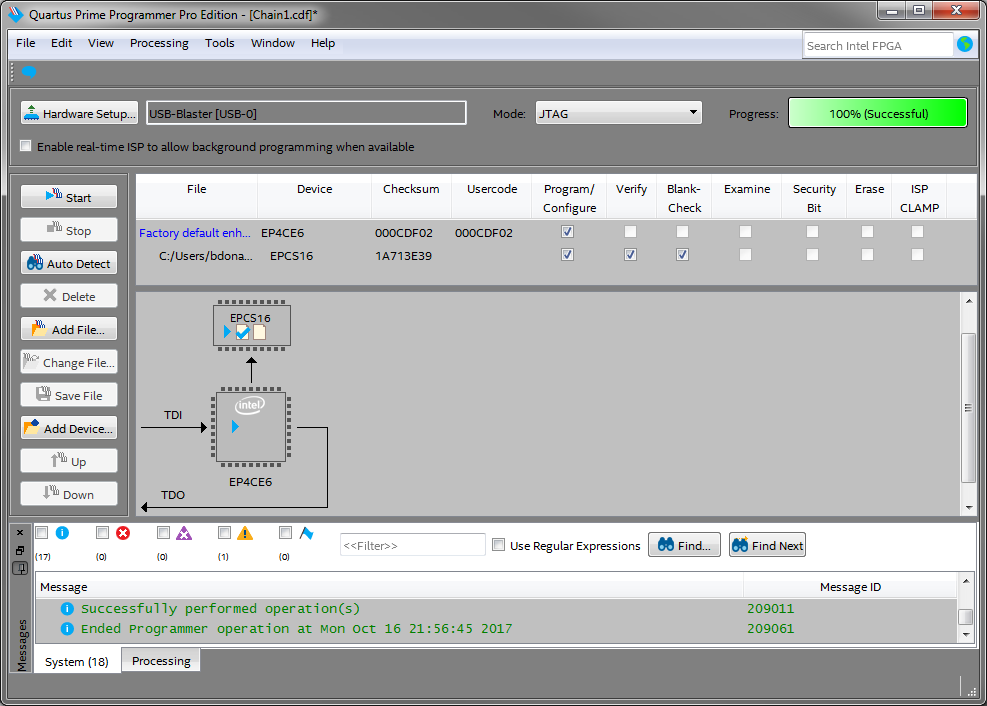Click the Save File button
Screen dimensions: 987x706
coord(69,395)
